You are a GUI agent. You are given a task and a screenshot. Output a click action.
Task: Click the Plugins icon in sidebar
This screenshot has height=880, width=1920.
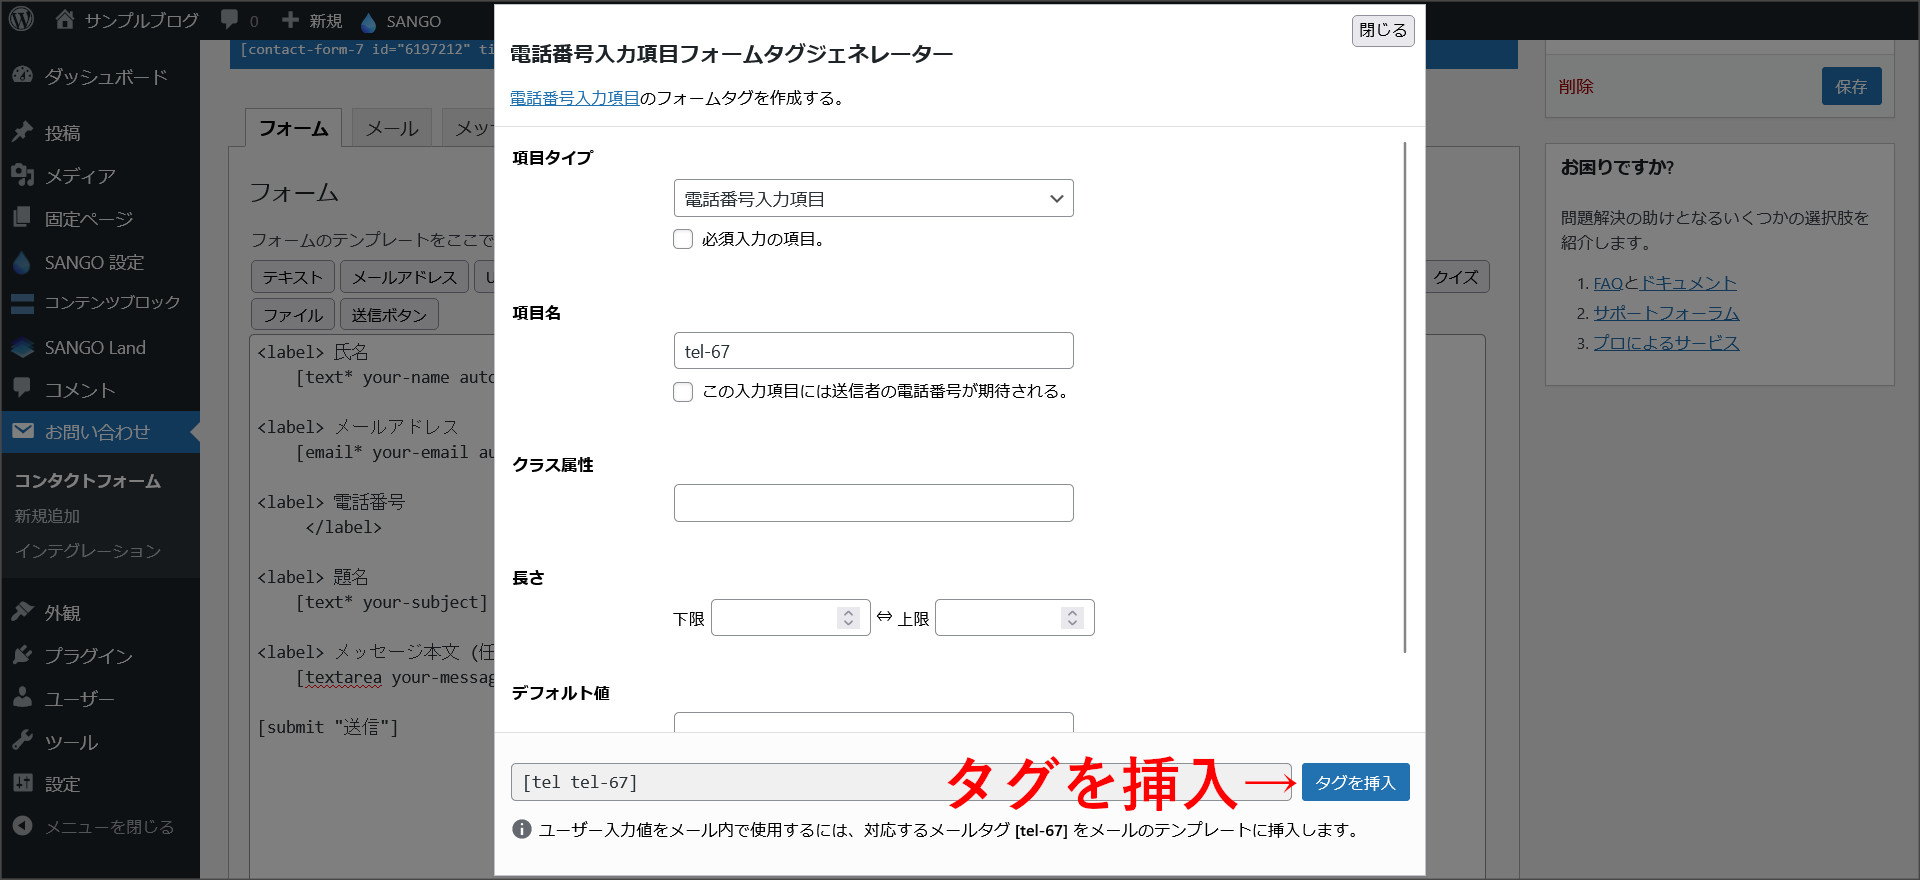(23, 655)
